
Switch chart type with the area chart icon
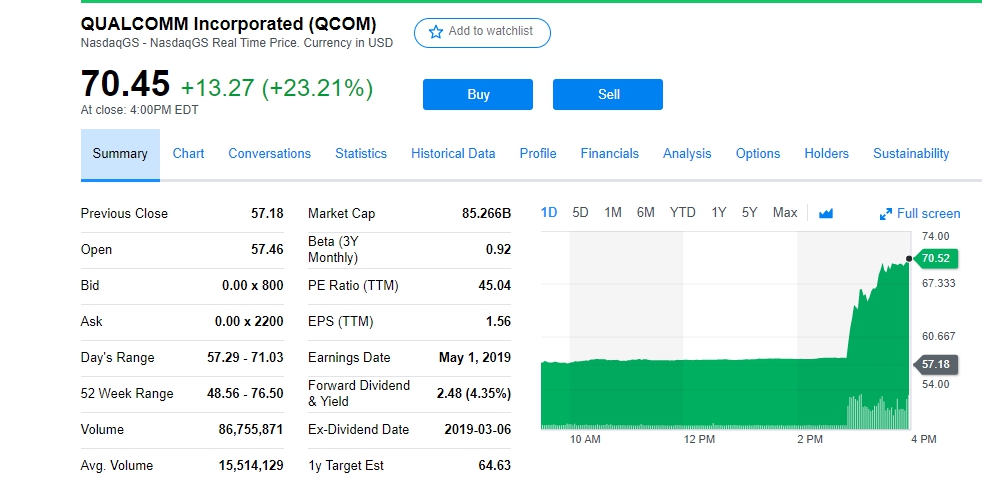pos(825,214)
